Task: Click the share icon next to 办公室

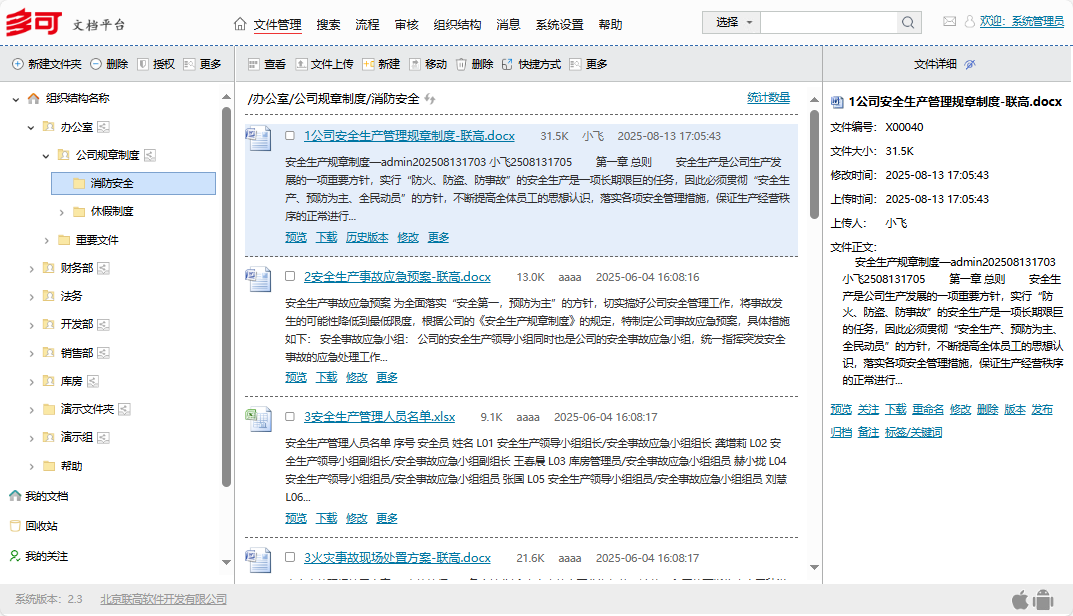Action: click(x=103, y=127)
